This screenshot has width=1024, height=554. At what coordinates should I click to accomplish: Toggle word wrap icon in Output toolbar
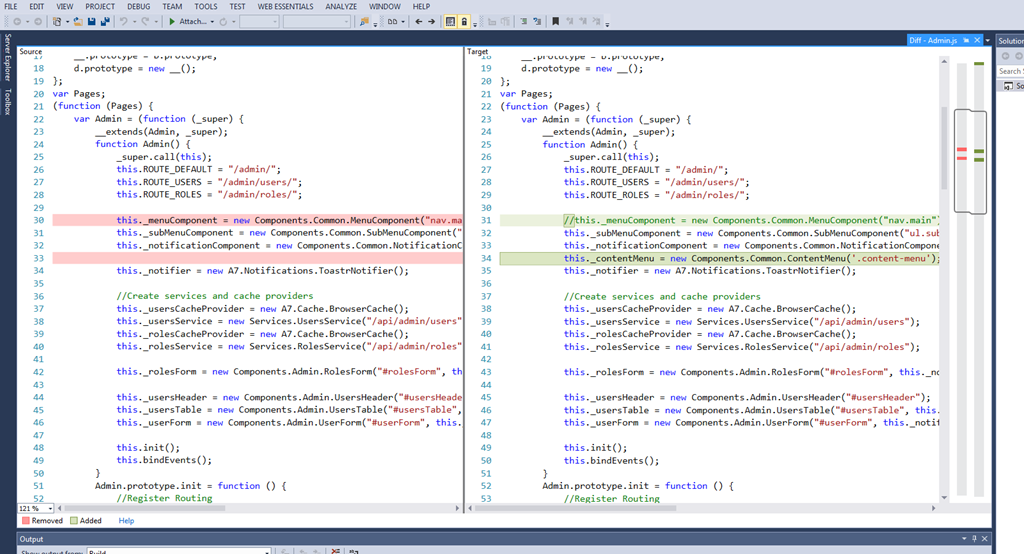click(353, 551)
